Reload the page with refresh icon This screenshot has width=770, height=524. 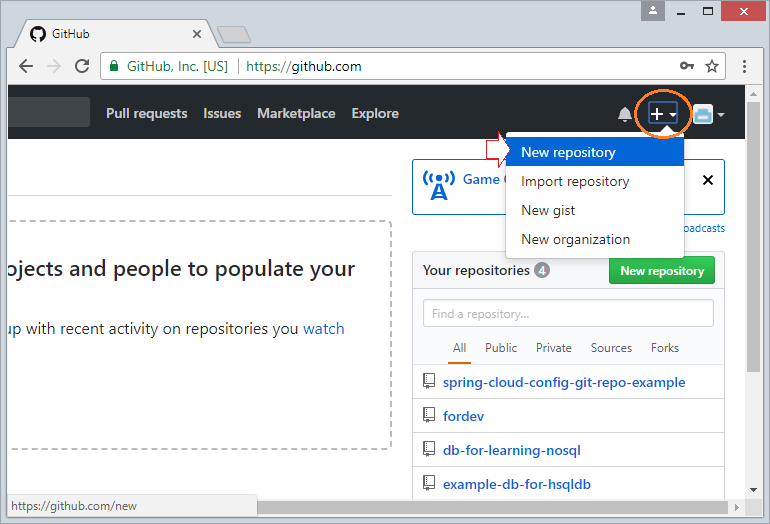coord(82,66)
